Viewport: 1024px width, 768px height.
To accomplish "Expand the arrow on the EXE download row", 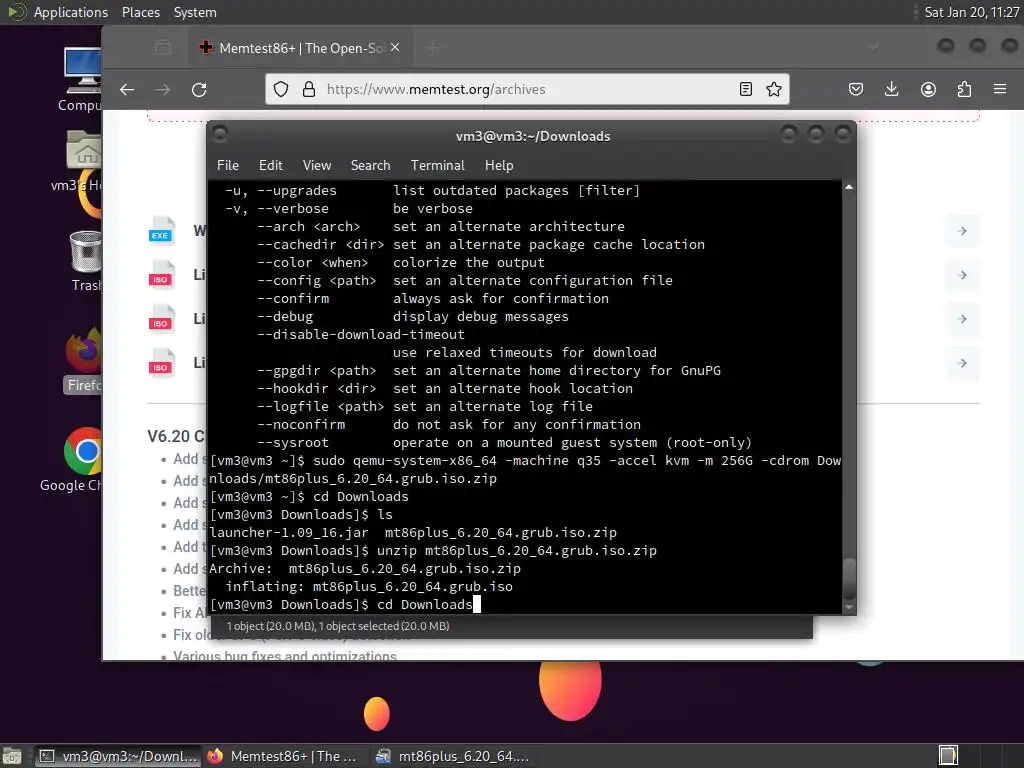I will coord(962,231).
